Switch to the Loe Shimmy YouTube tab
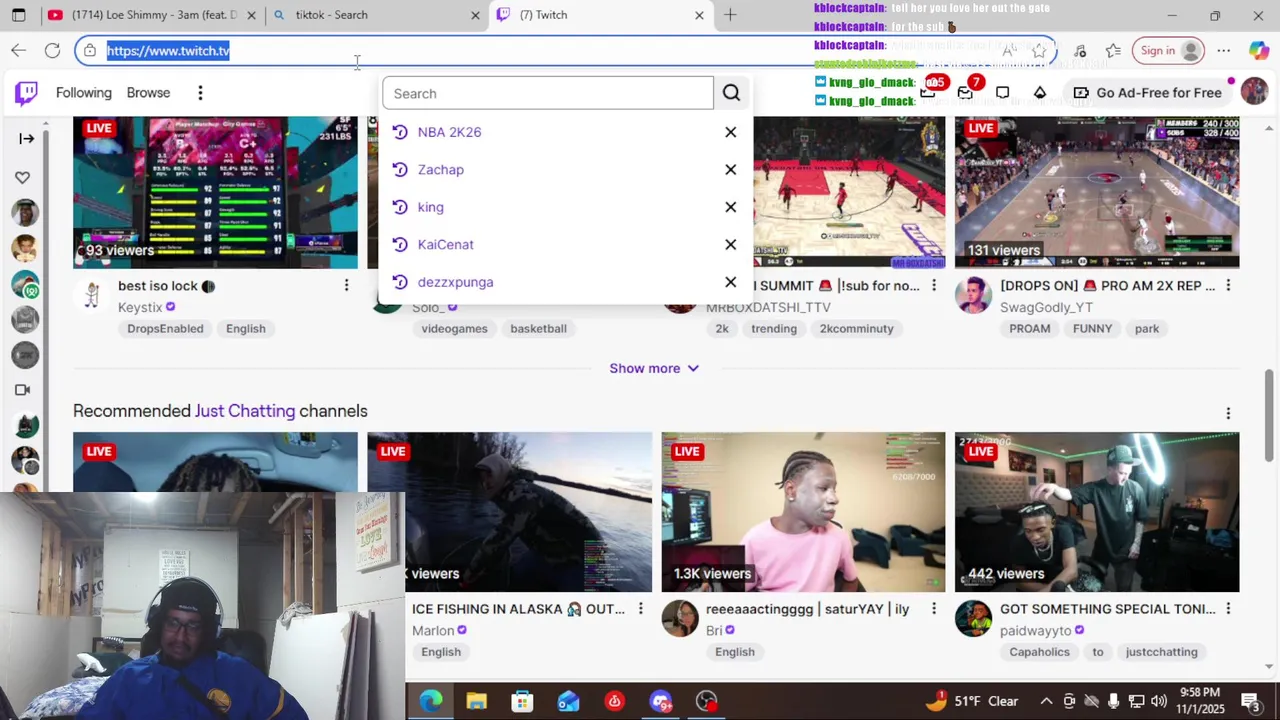This screenshot has height=720, width=1280. tap(151, 15)
